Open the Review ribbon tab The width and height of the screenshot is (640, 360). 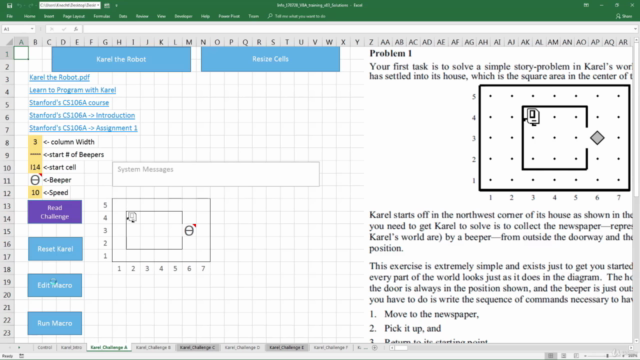pos(142,16)
